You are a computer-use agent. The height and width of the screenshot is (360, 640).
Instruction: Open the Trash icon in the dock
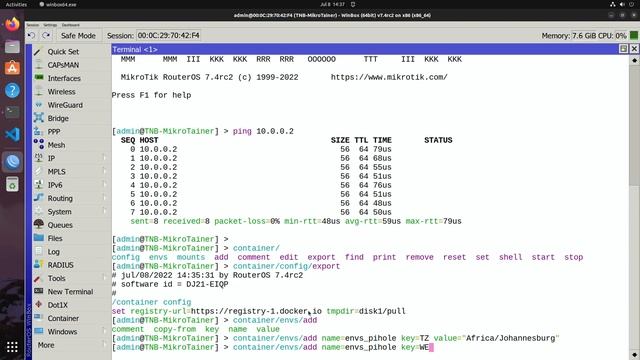coord(12,184)
